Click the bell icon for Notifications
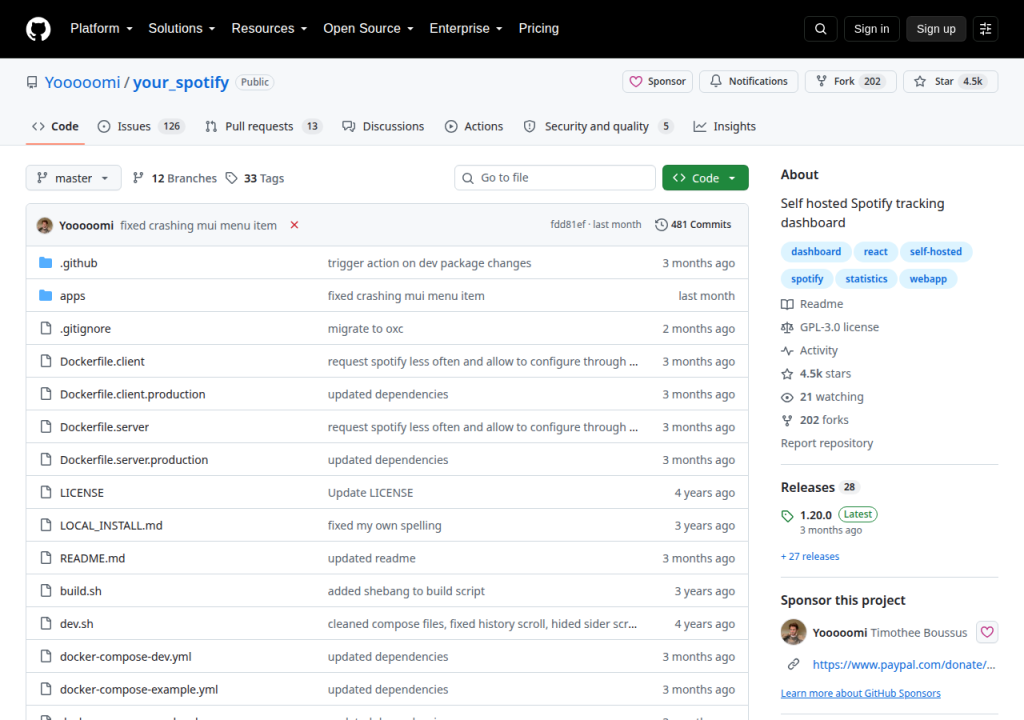1024x720 pixels. 716,81
